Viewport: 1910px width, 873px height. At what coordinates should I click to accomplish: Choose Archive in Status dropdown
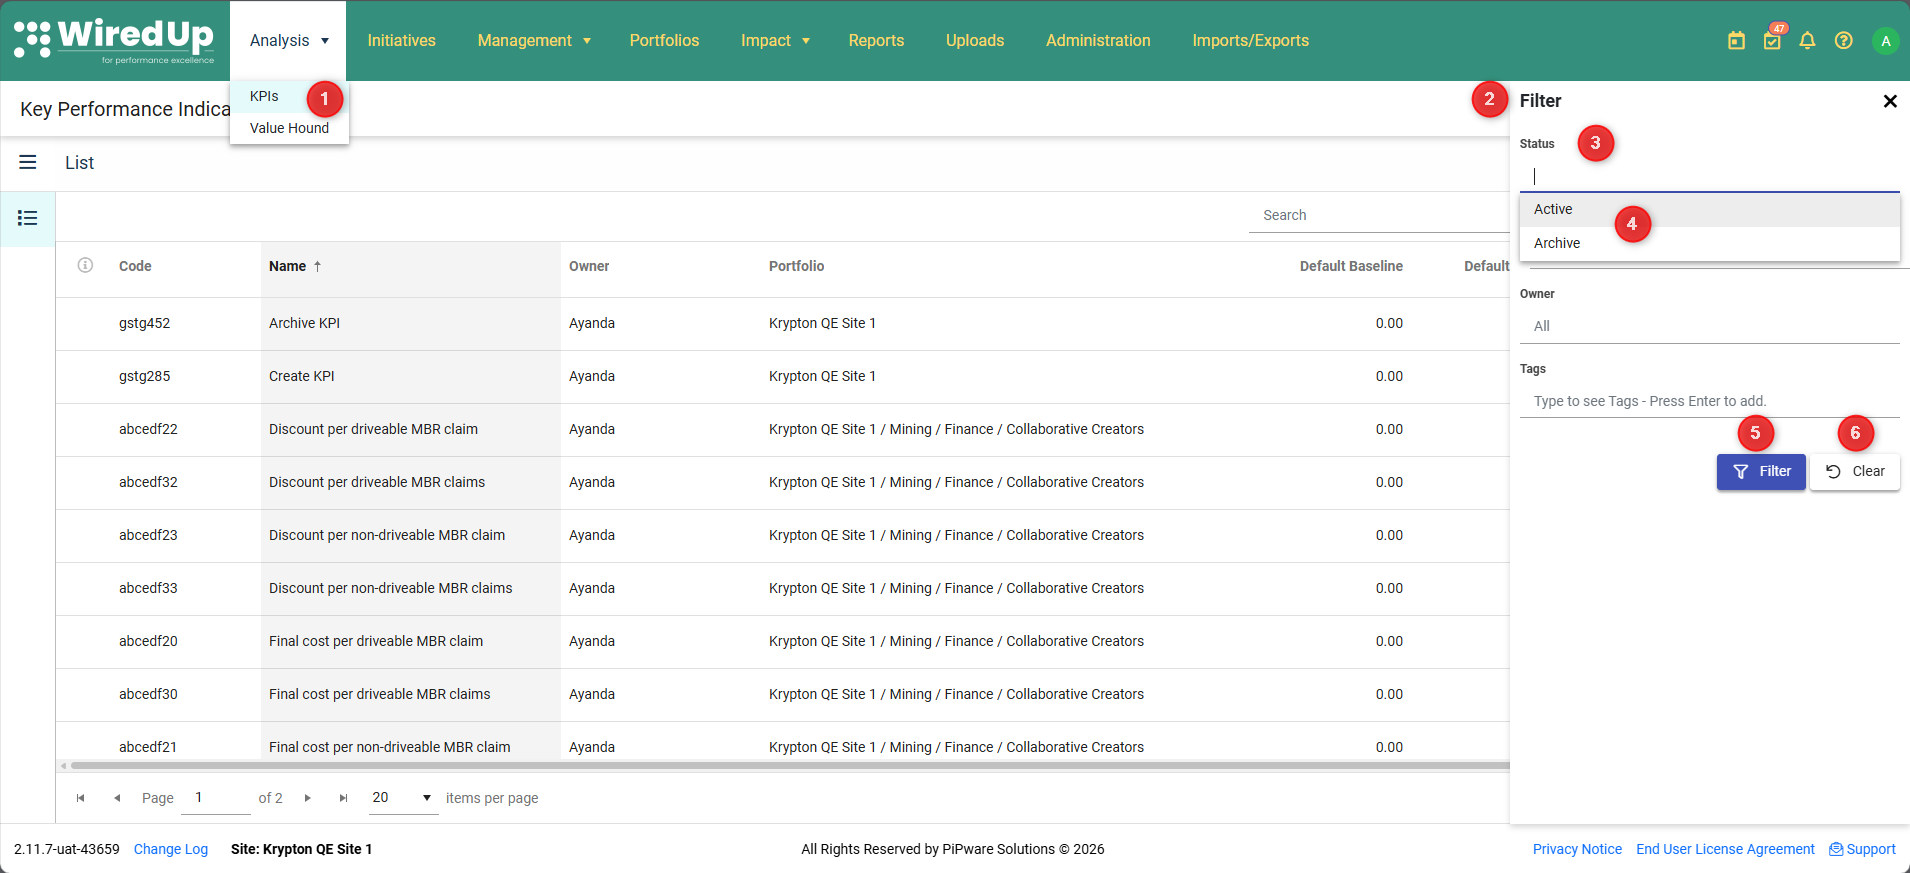point(1710,243)
